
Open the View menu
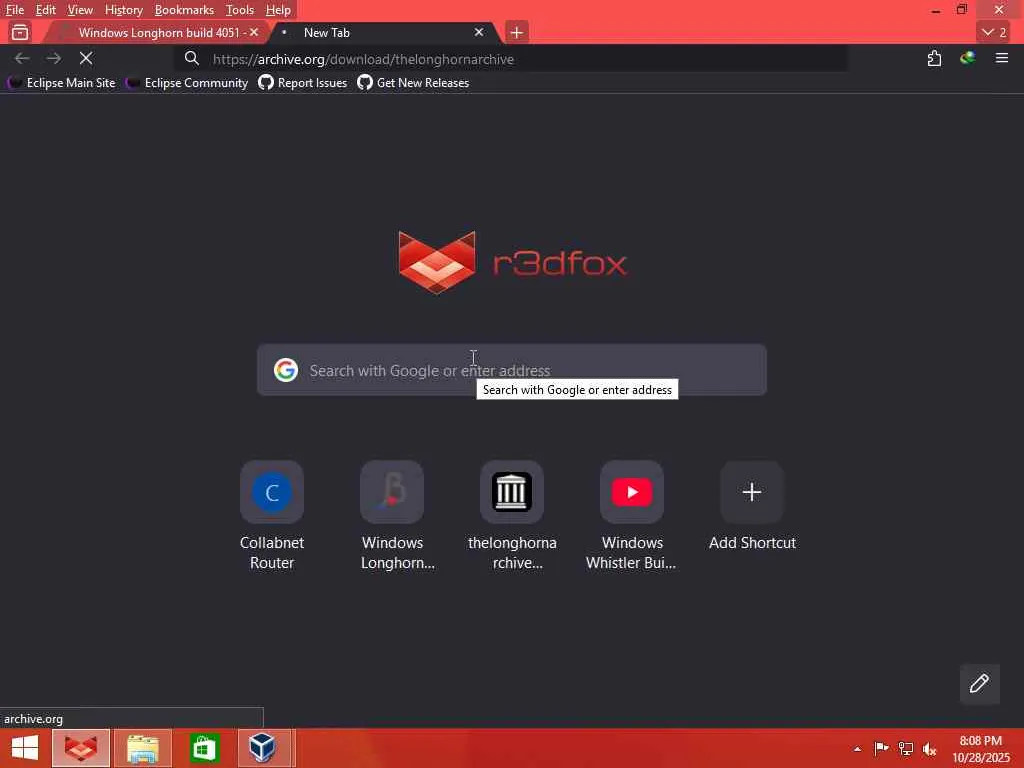(80, 10)
